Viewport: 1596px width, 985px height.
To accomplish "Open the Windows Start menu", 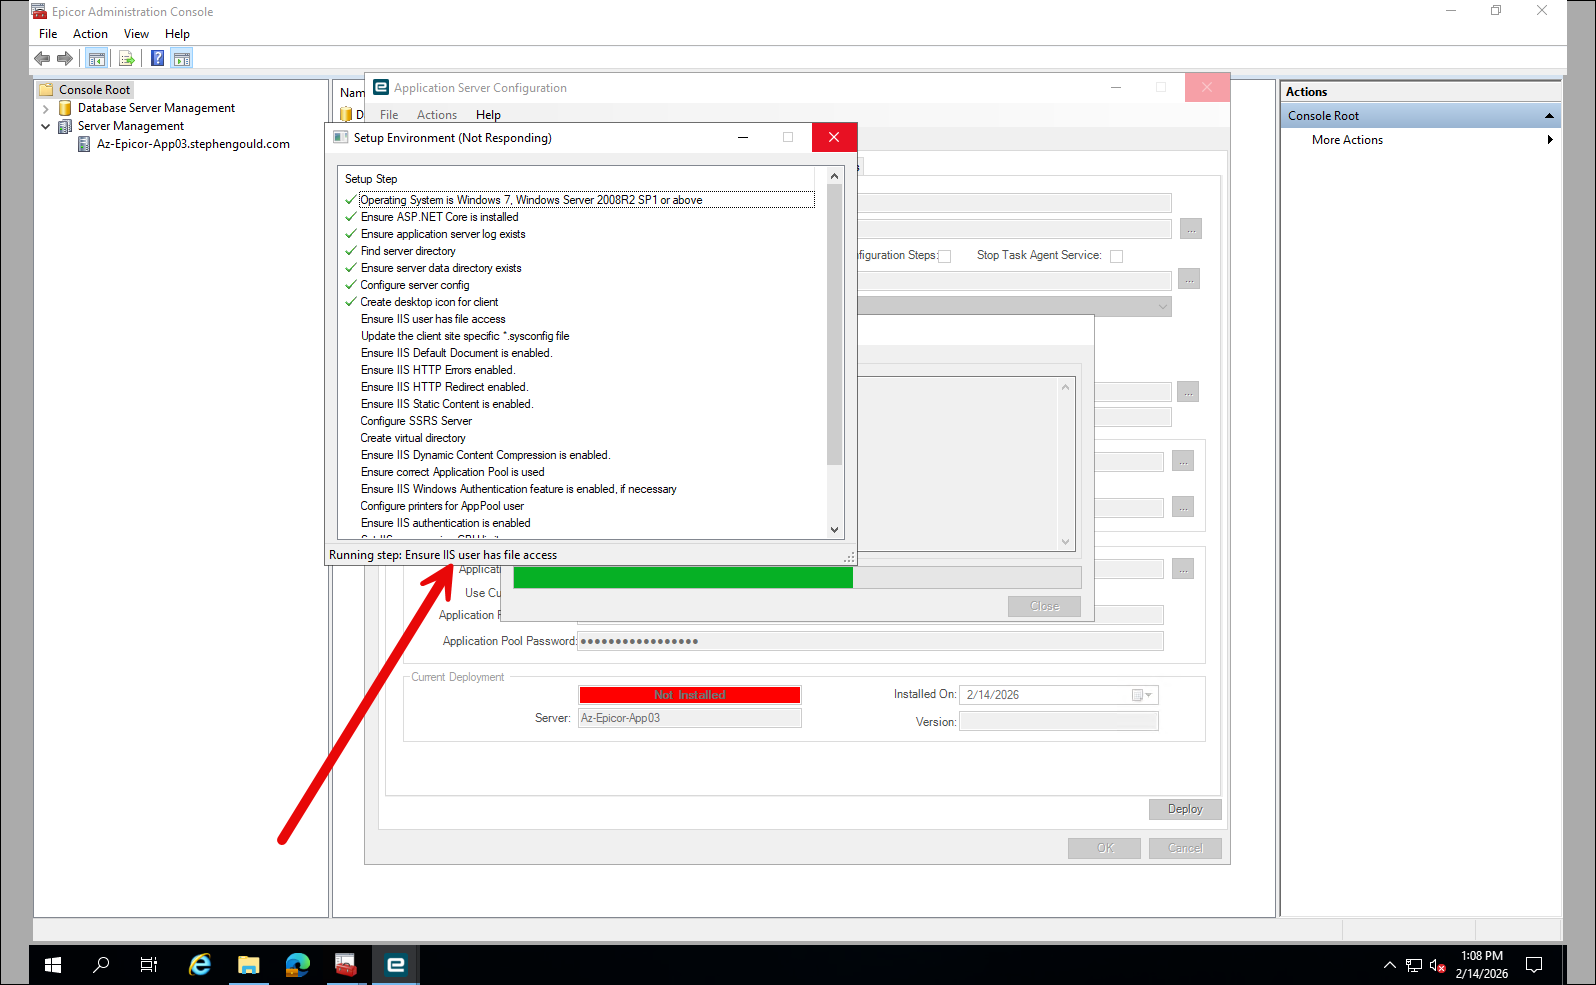I will click(x=53, y=965).
